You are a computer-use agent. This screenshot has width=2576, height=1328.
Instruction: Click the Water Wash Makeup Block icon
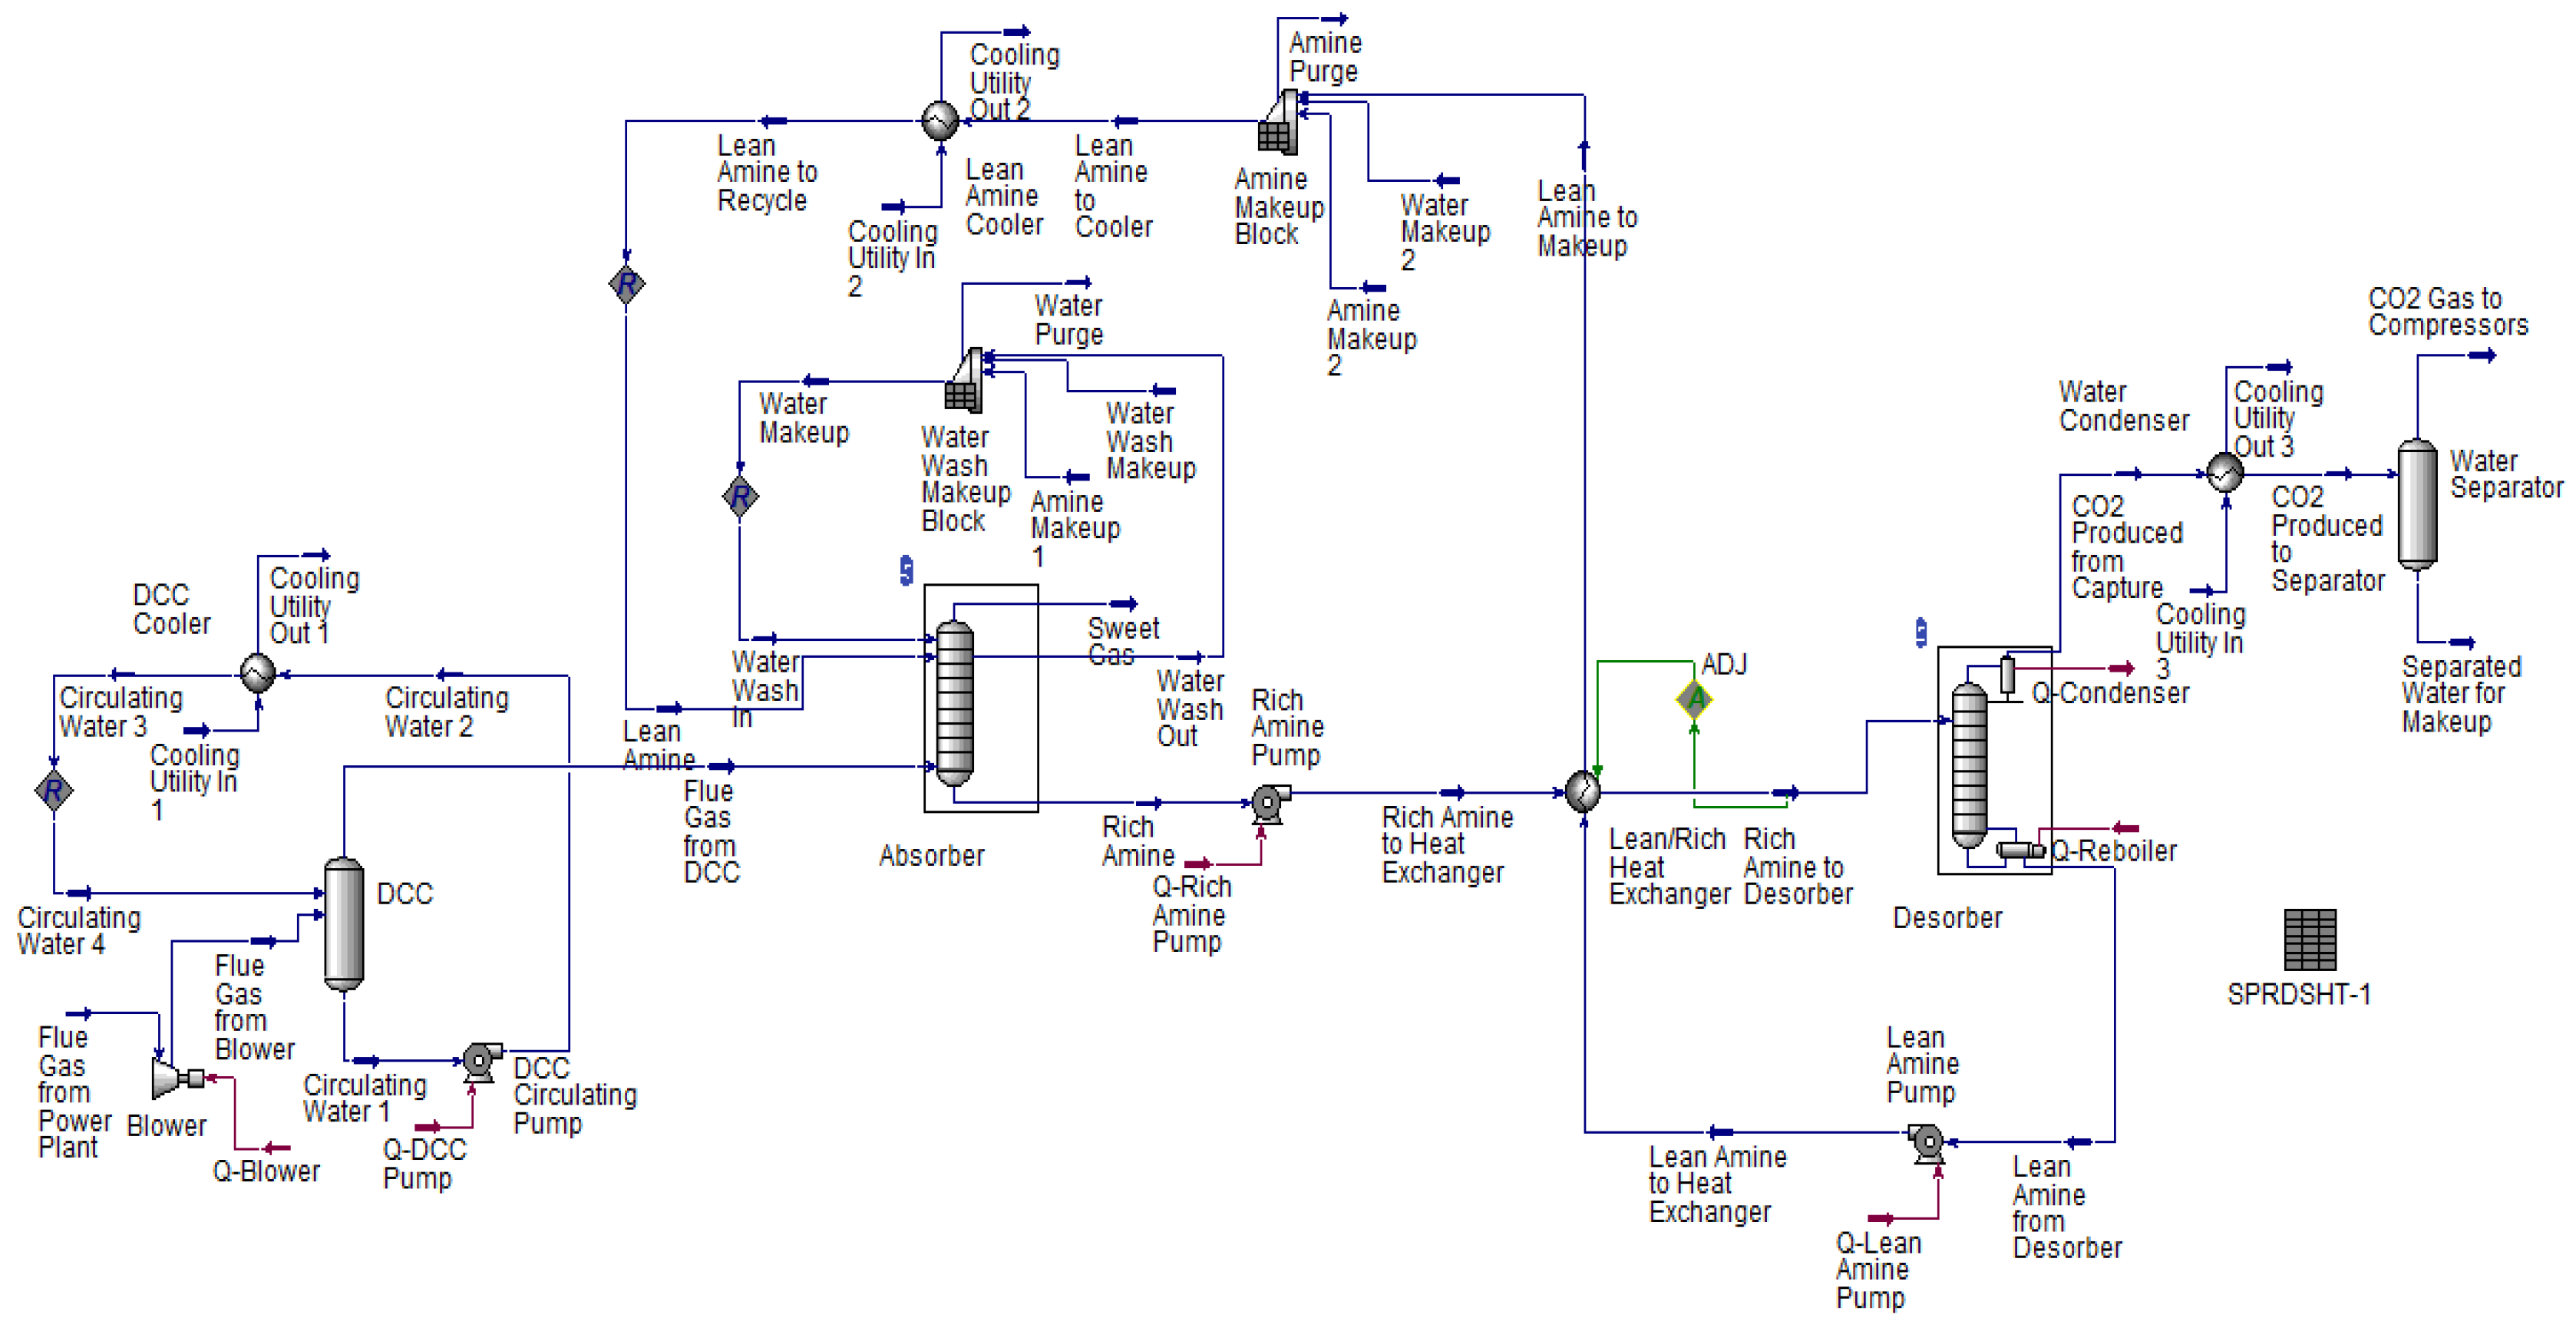[x=964, y=385]
